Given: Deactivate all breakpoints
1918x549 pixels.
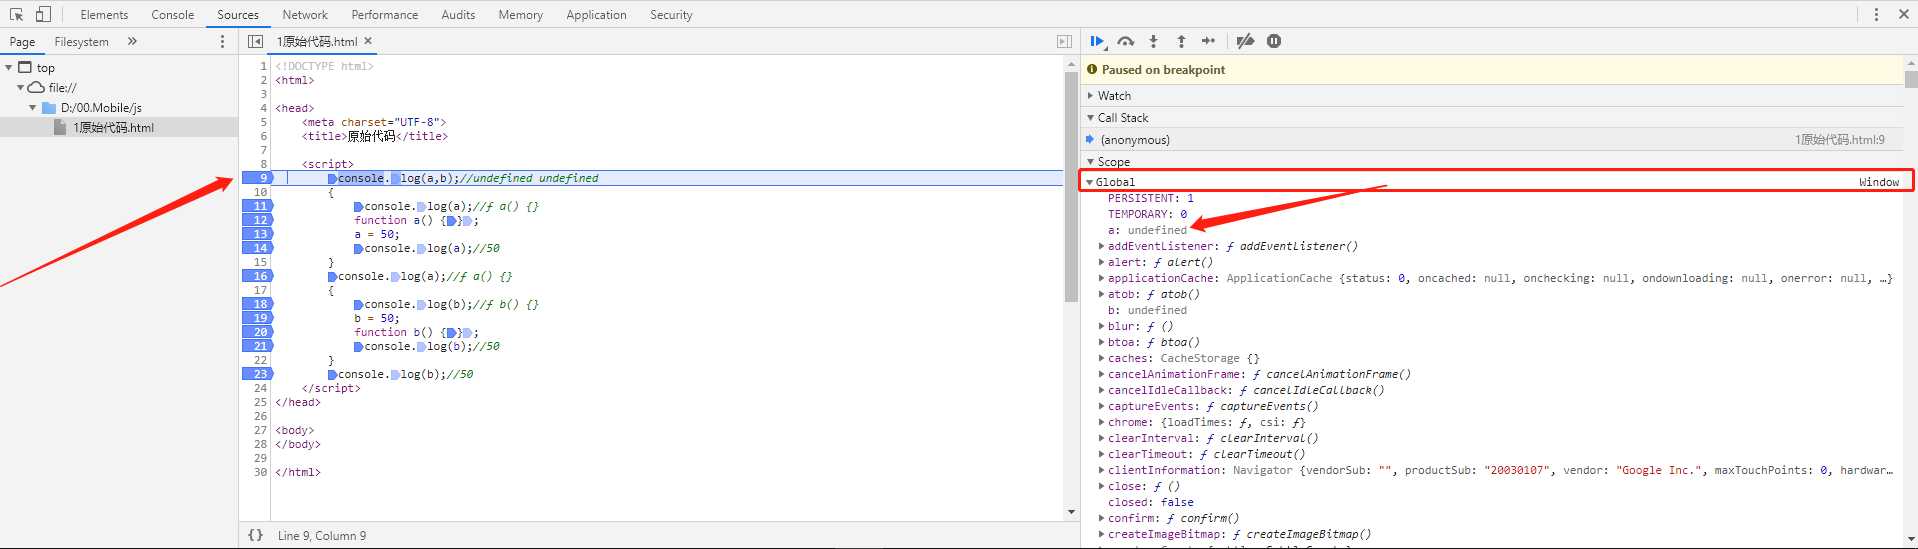Looking at the screenshot, I should click(x=1245, y=41).
